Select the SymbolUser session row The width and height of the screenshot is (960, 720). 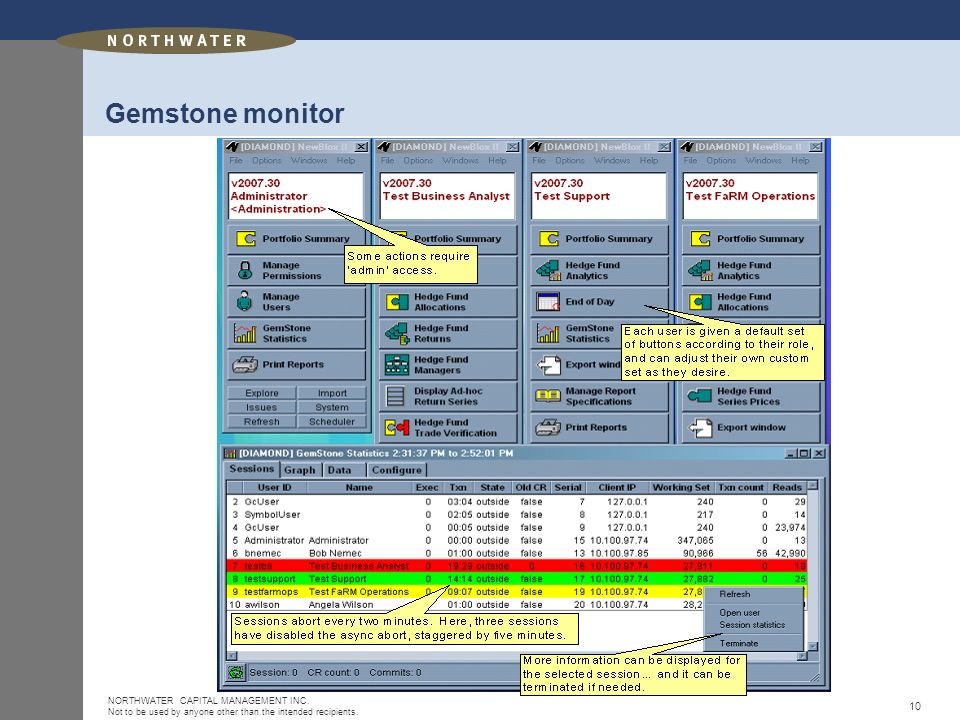coord(516,515)
